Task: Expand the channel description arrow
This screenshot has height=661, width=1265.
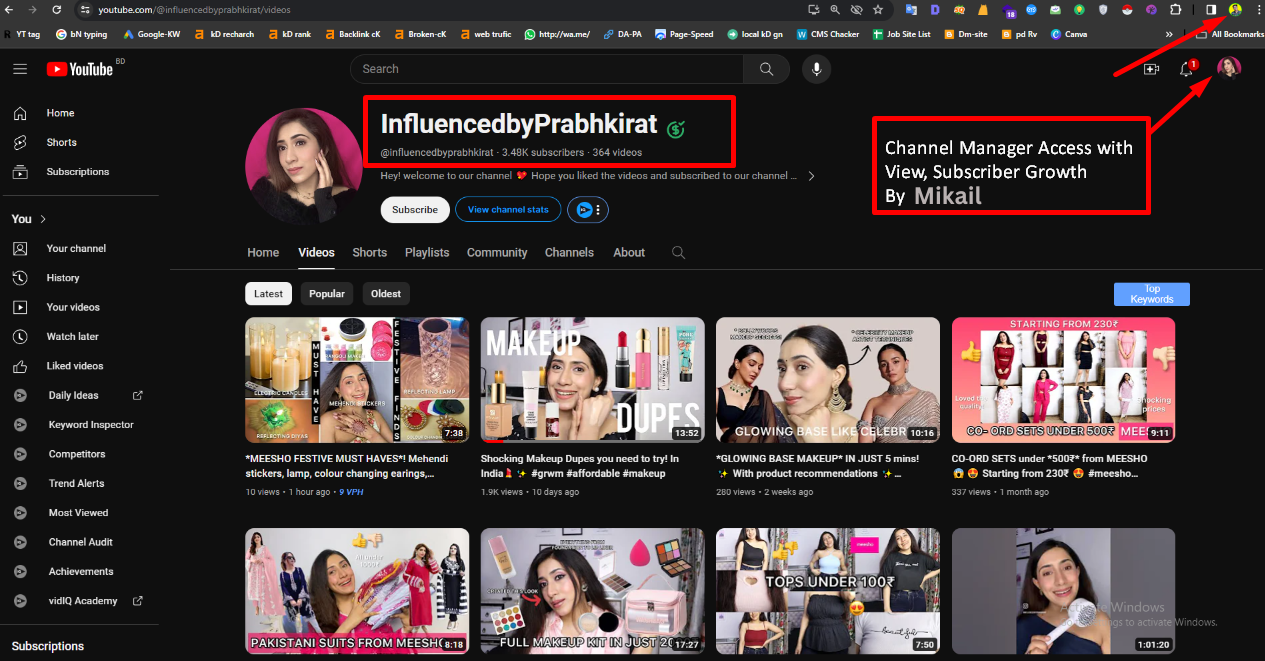Action: coord(811,176)
